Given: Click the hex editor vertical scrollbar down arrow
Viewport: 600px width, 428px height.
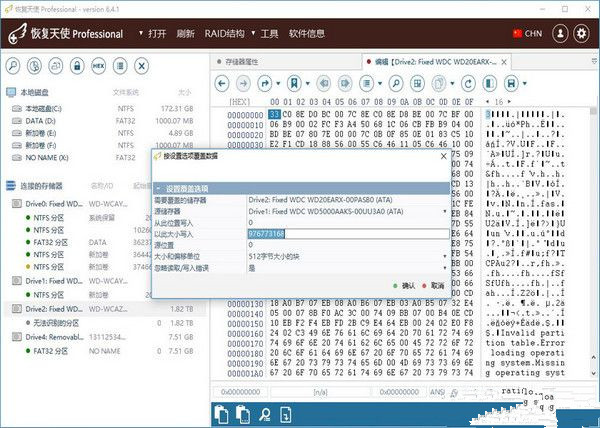Looking at the screenshot, I should (593, 373).
